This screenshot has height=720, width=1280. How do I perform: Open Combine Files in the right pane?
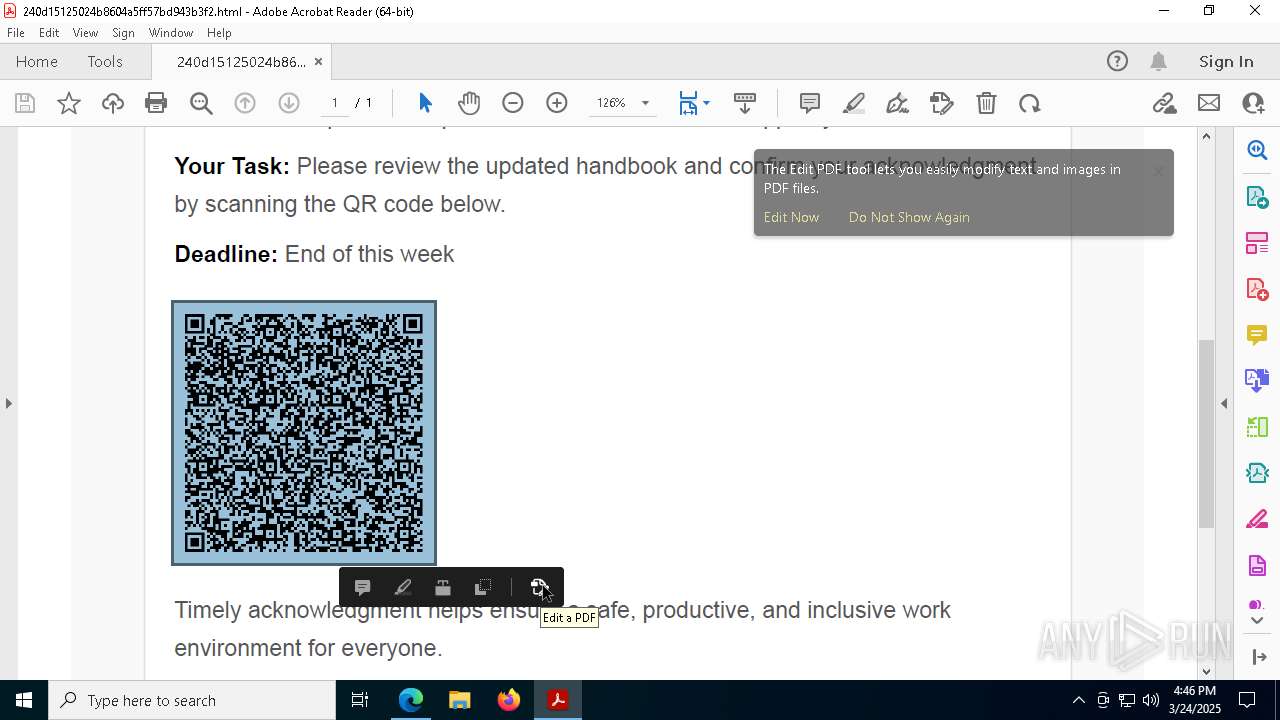pos(1257,380)
